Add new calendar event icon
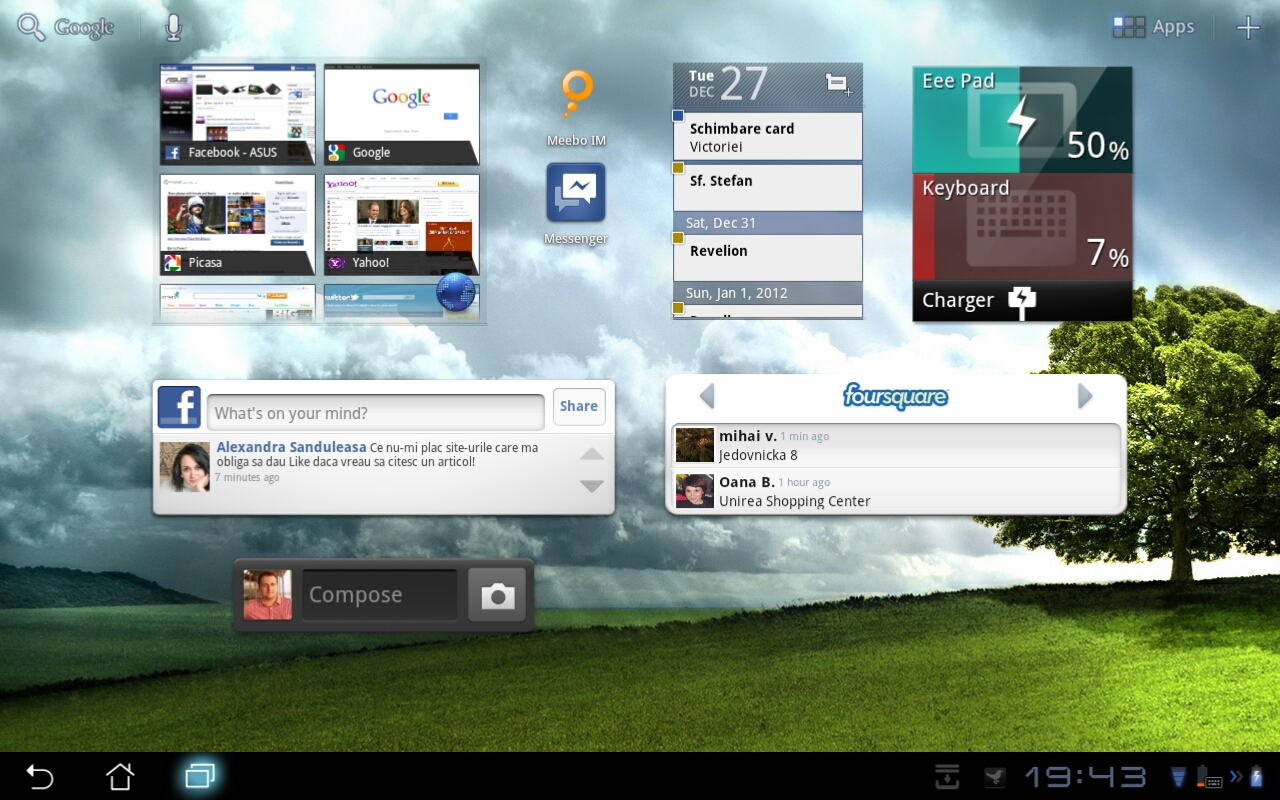This screenshot has height=800, width=1280. 838,85
